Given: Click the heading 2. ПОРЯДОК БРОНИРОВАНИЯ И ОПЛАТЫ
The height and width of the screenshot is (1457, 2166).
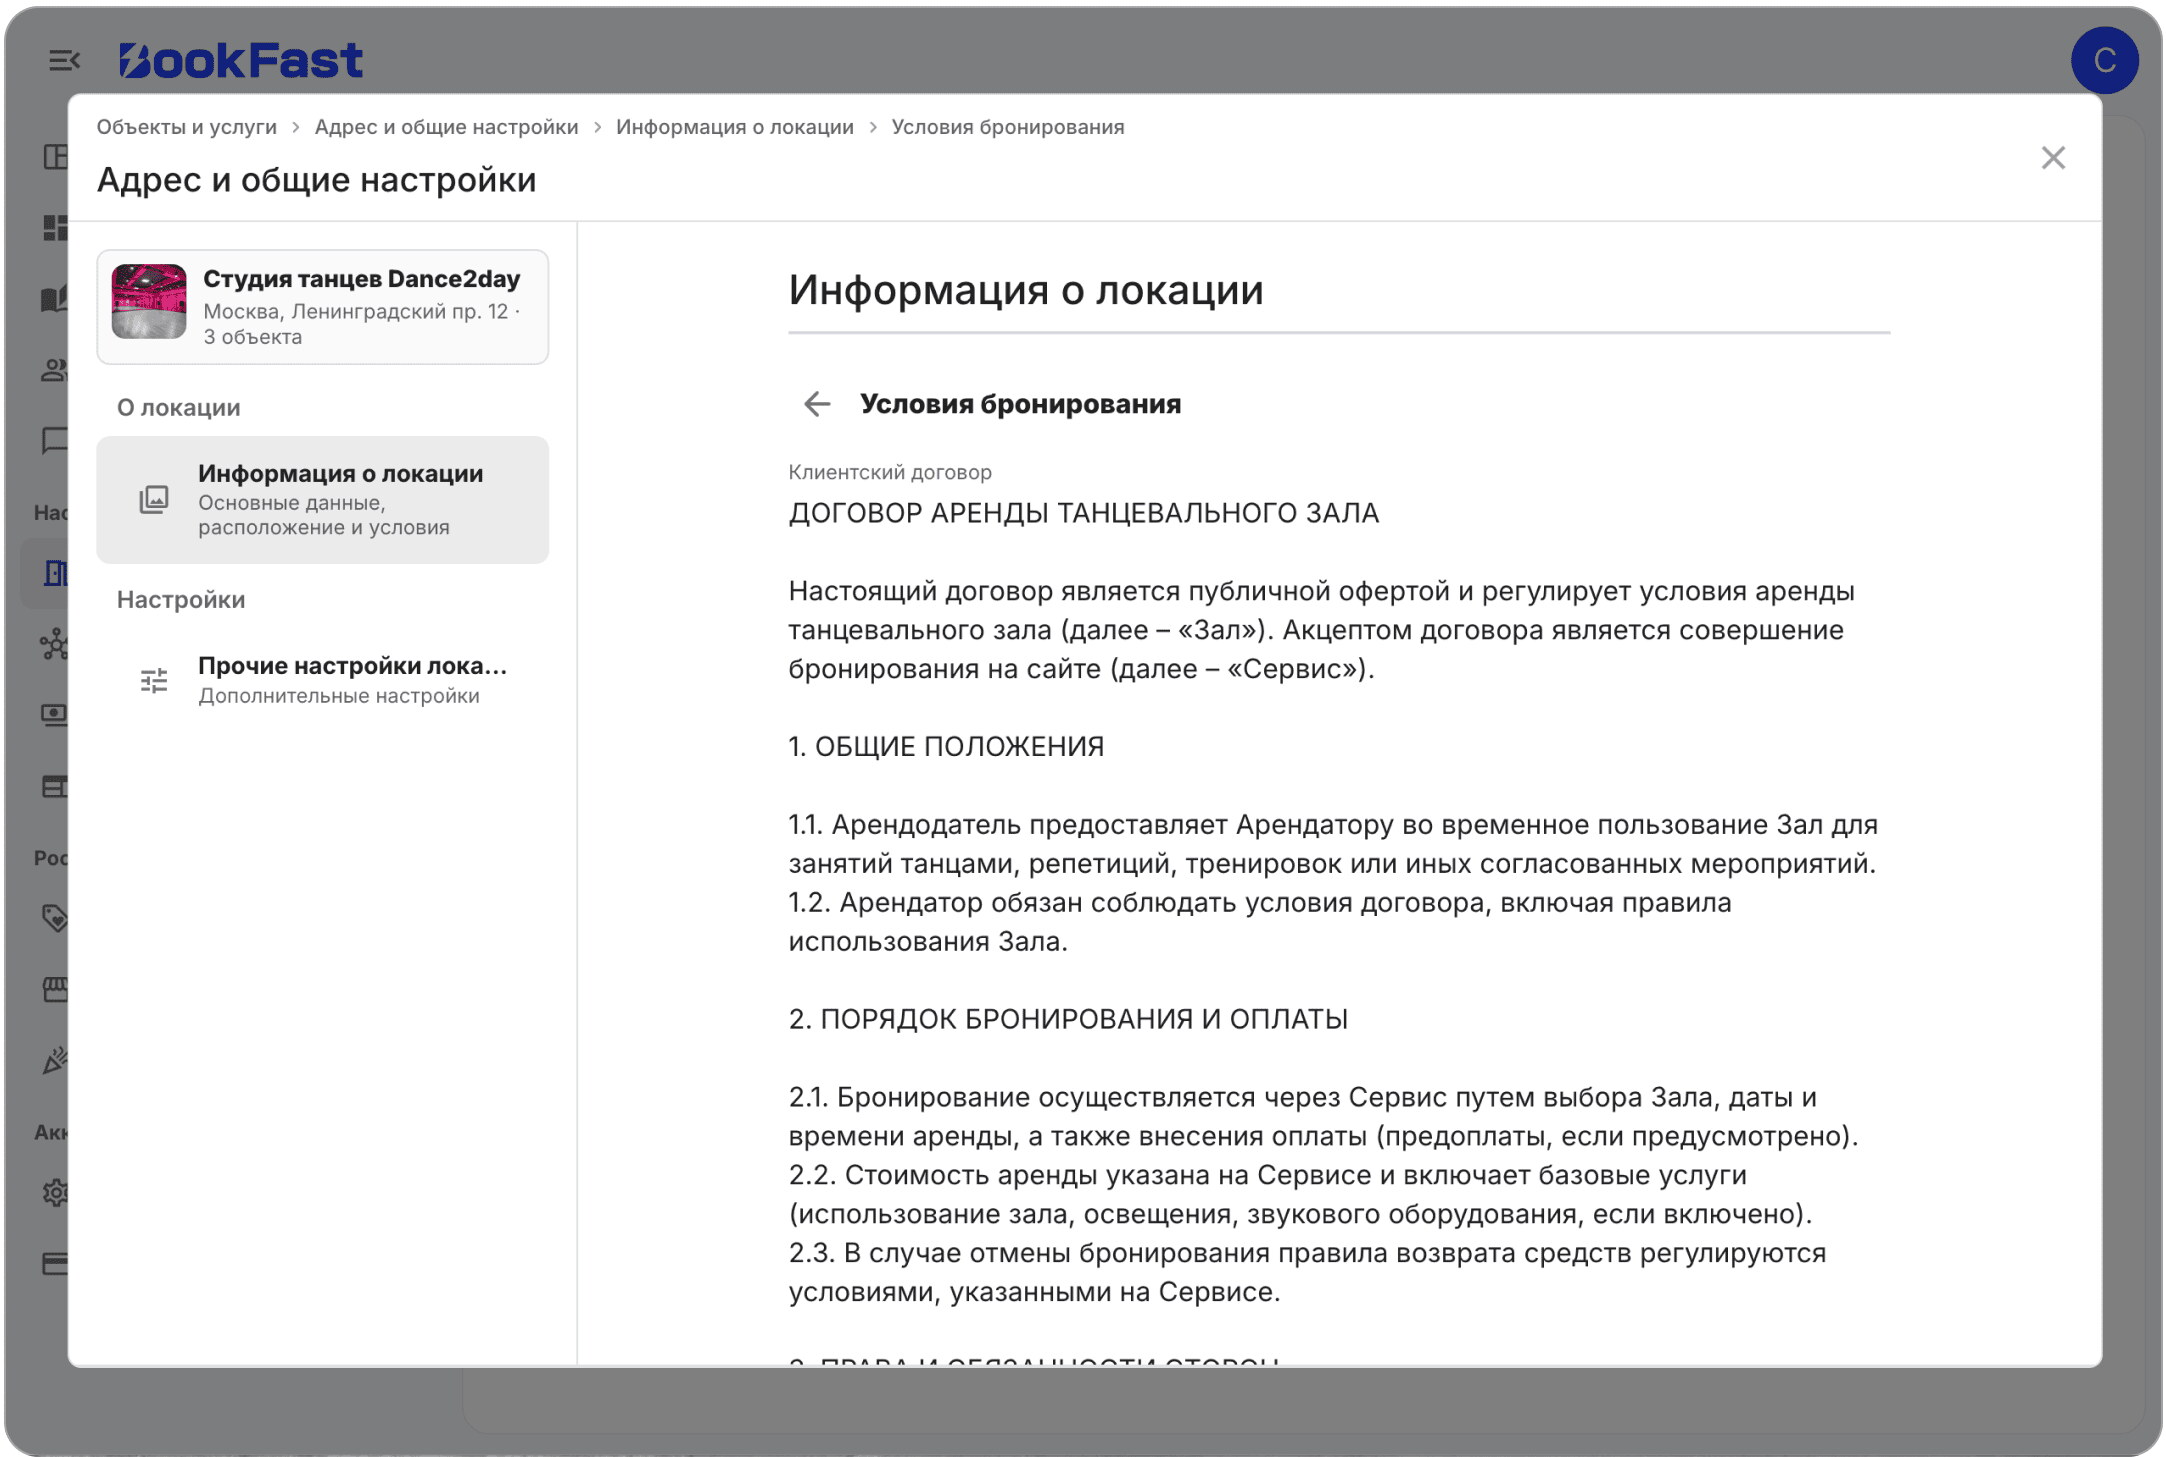Looking at the screenshot, I should click(1068, 1019).
